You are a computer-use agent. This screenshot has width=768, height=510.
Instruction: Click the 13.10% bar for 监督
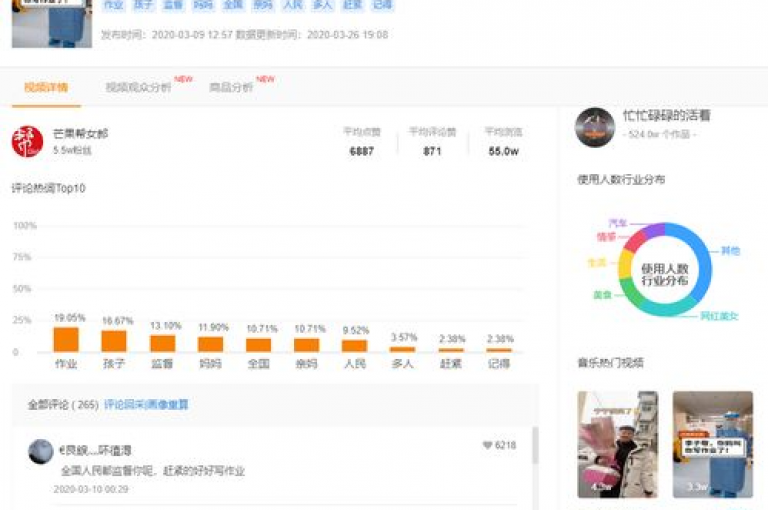click(x=162, y=343)
